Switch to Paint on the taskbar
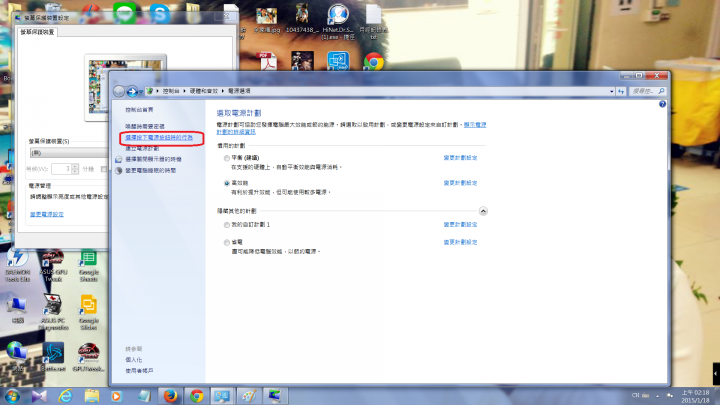720x405 pixels. 249,396
